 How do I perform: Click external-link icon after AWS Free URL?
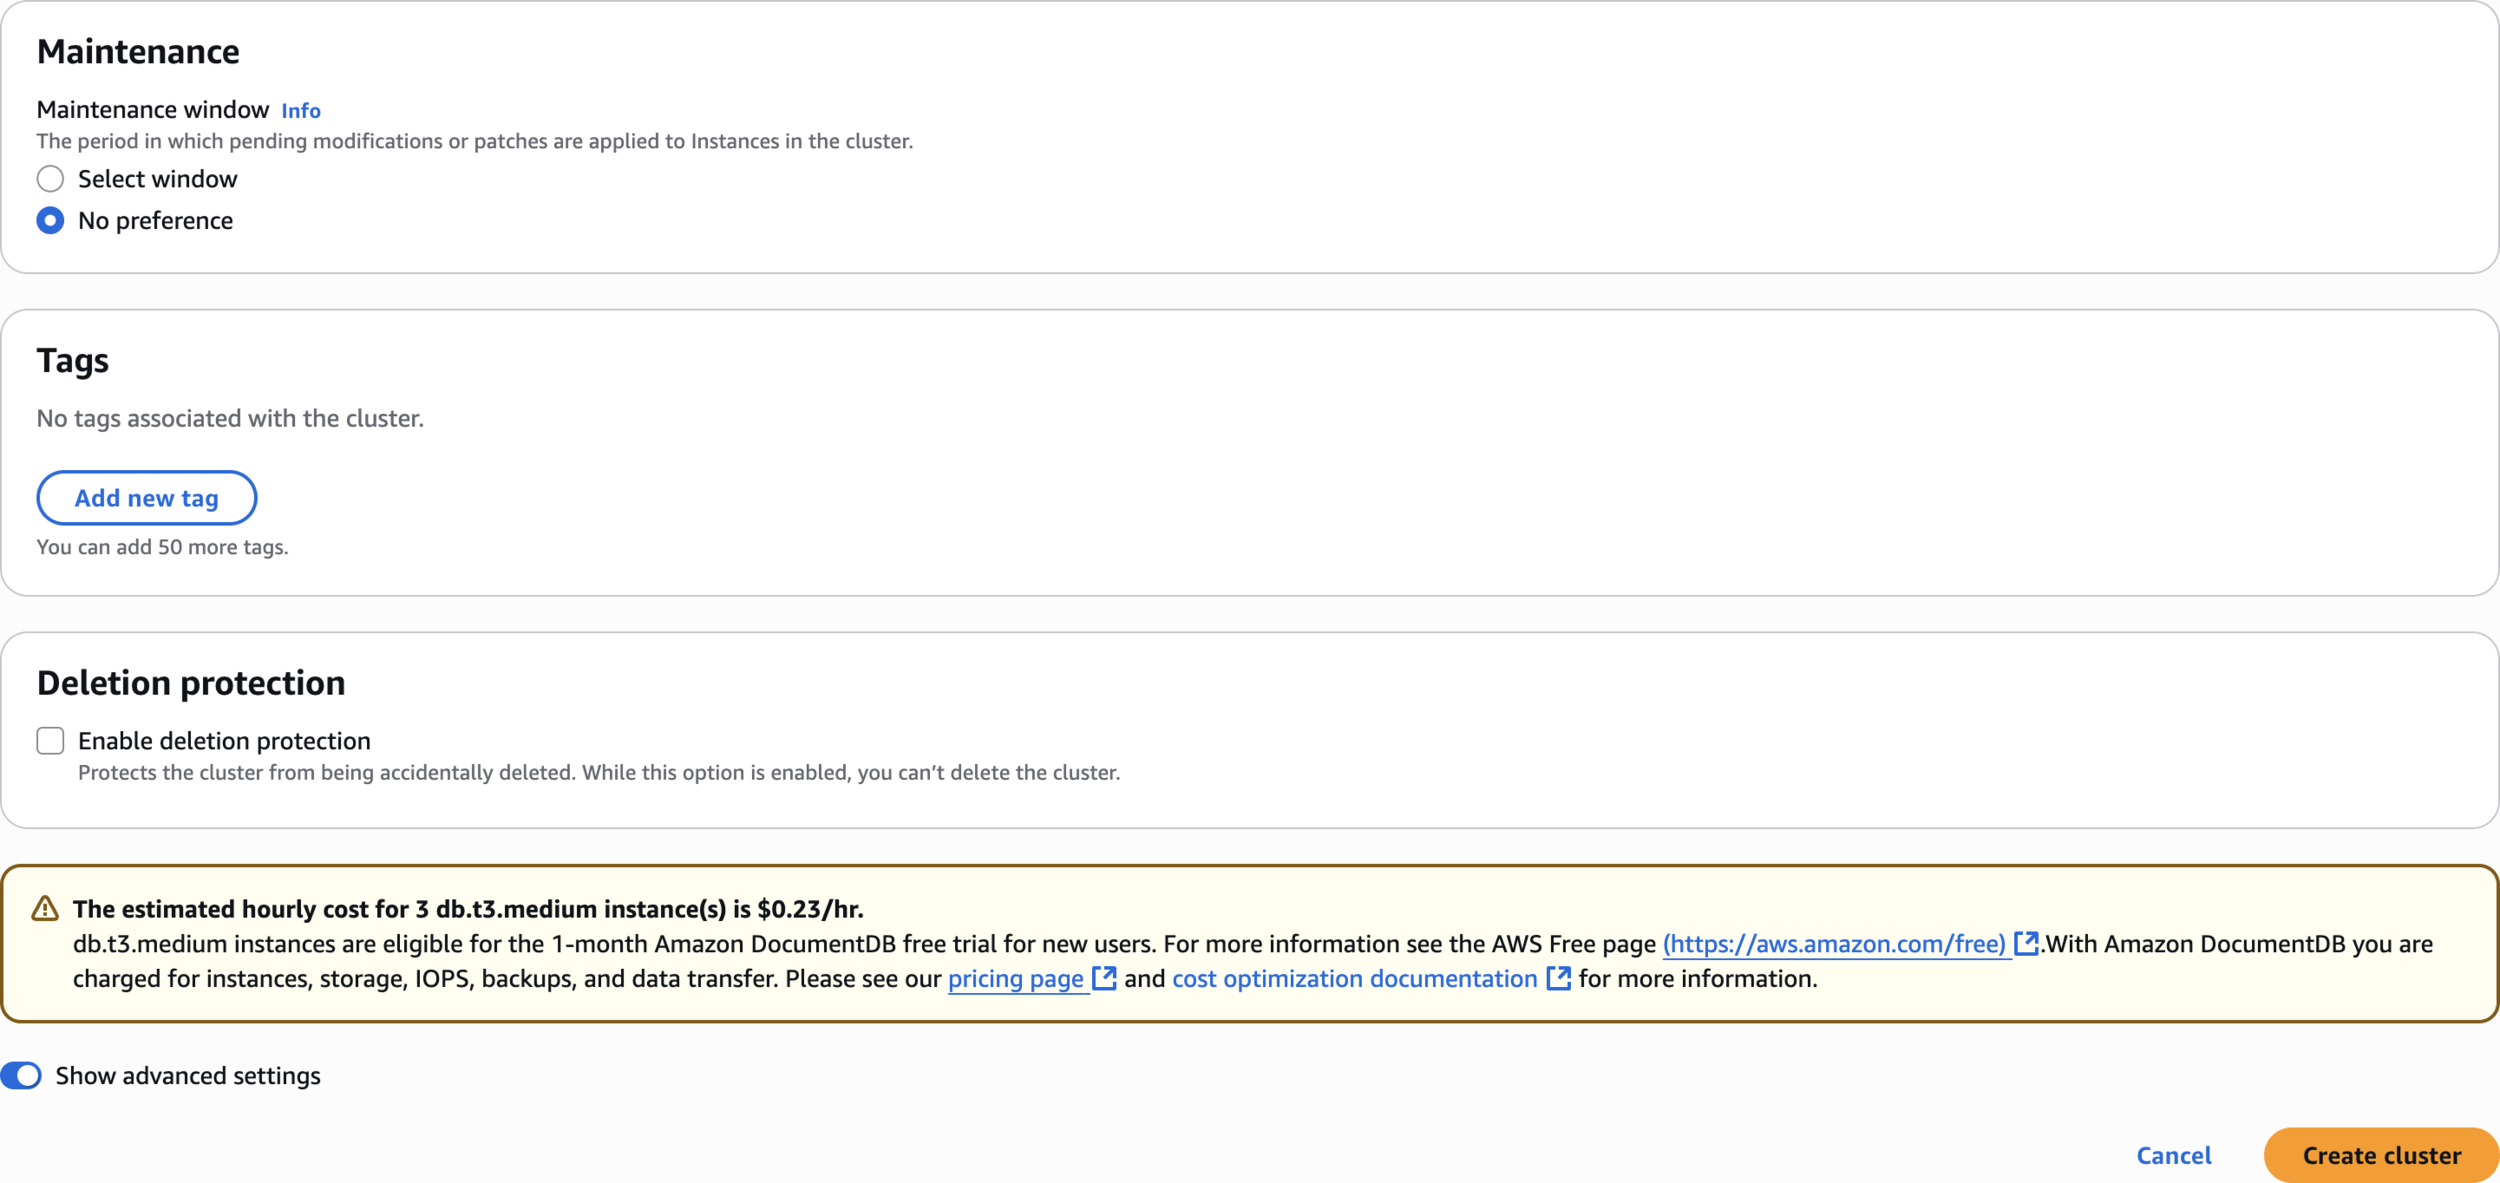tap(2025, 944)
